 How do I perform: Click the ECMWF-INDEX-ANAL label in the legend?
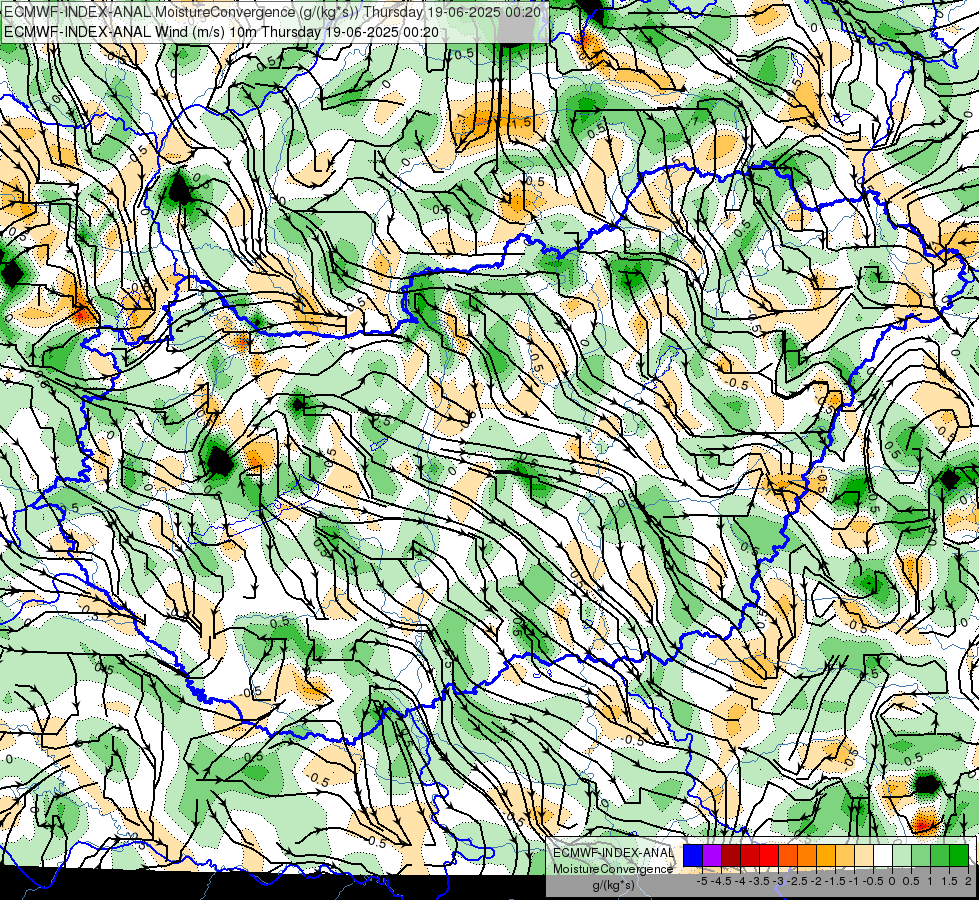[613, 853]
